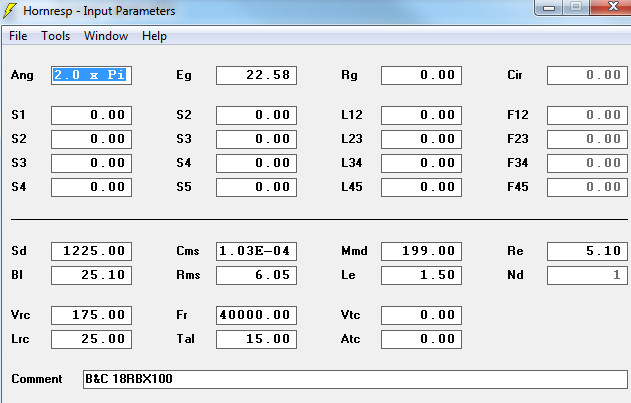631x403 pixels.
Task: Minimize the Hornresp window
Action: (x=549, y=7)
